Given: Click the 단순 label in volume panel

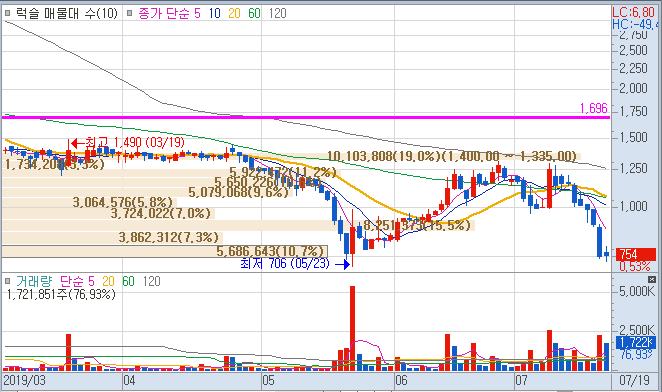Looking at the screenshot, I should click(72, 281).
